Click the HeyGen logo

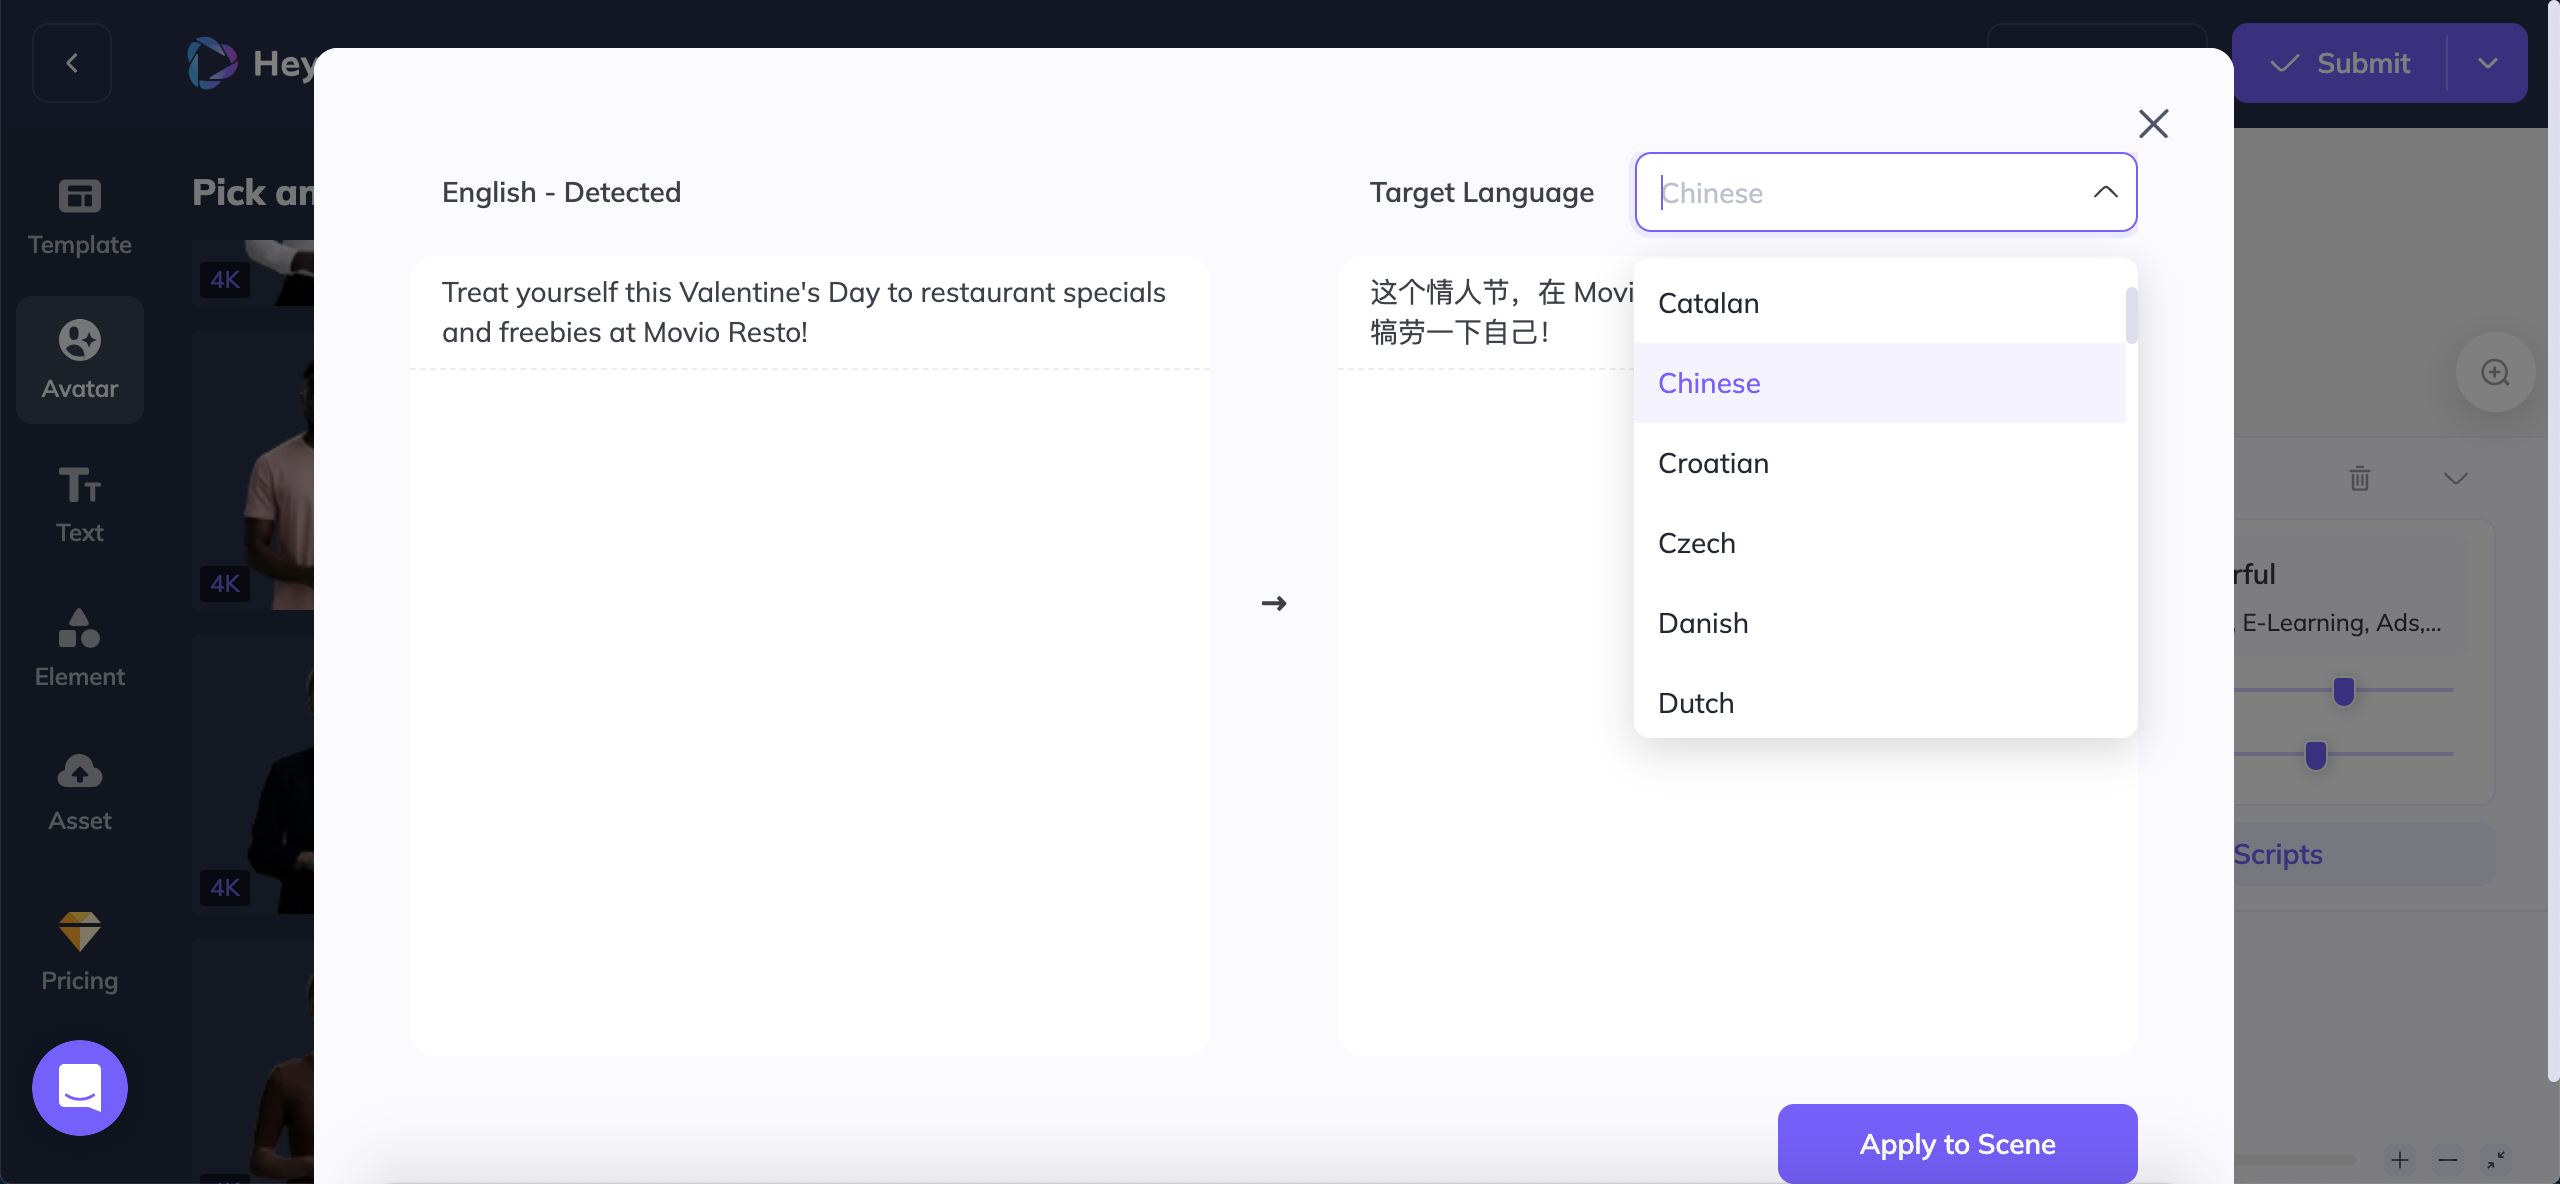(x=250, y=63)
